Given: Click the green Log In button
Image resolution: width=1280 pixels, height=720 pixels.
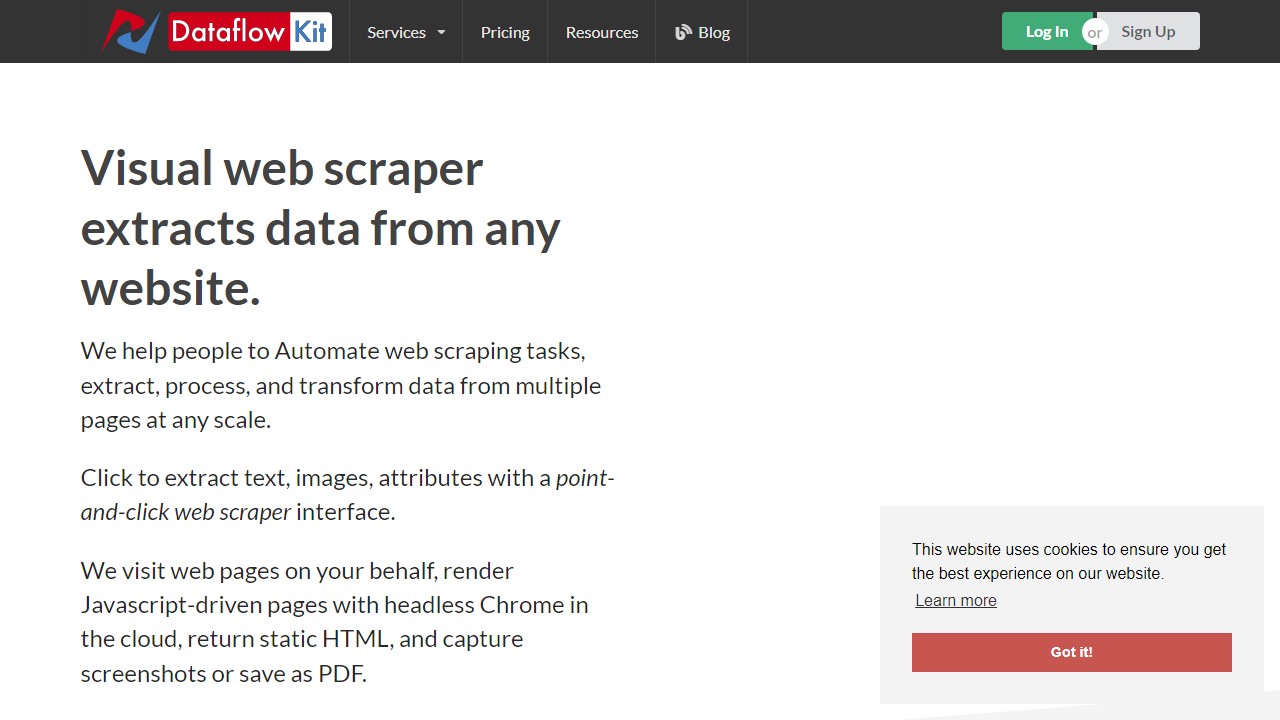Looking at the screenshot, I should pos(1046,31).
